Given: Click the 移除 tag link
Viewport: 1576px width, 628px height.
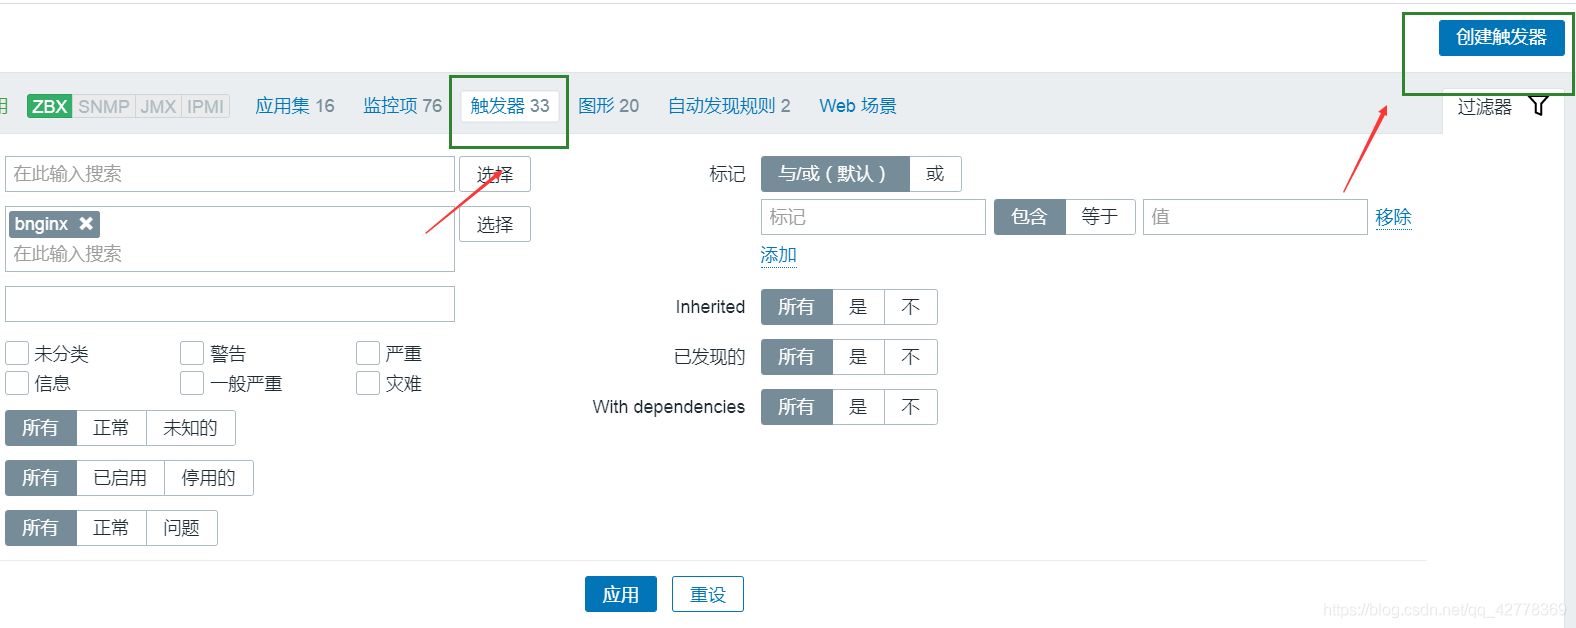Looking at the screenshot, I should tap(1393, 217).
